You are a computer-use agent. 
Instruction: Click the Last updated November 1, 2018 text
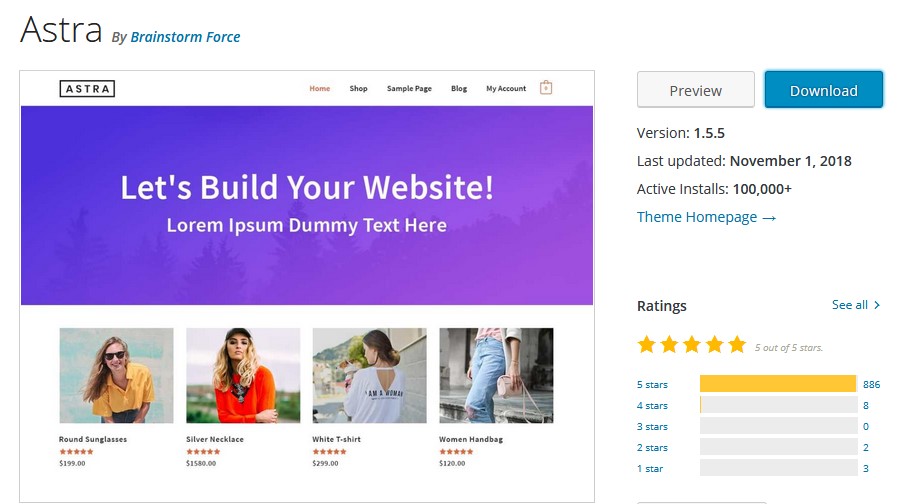(x=744, y=161)
